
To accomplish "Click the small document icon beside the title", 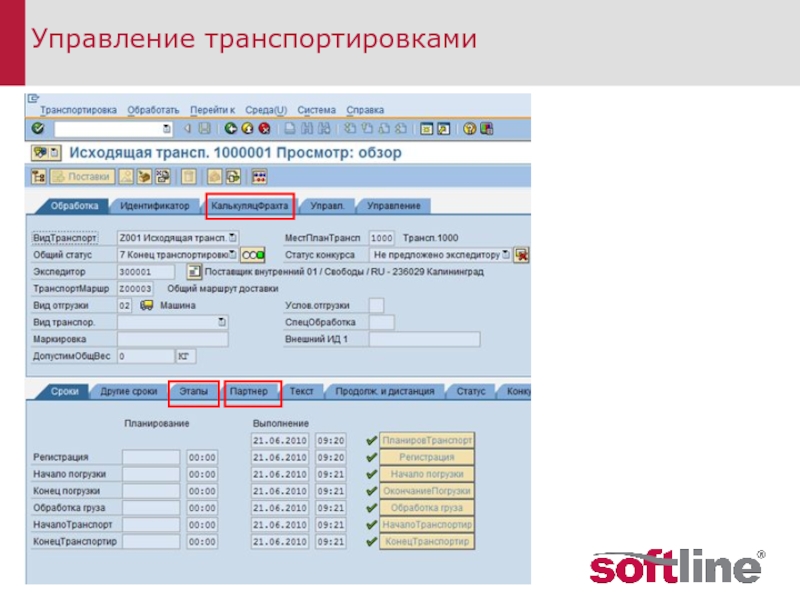I will [55, 153].
